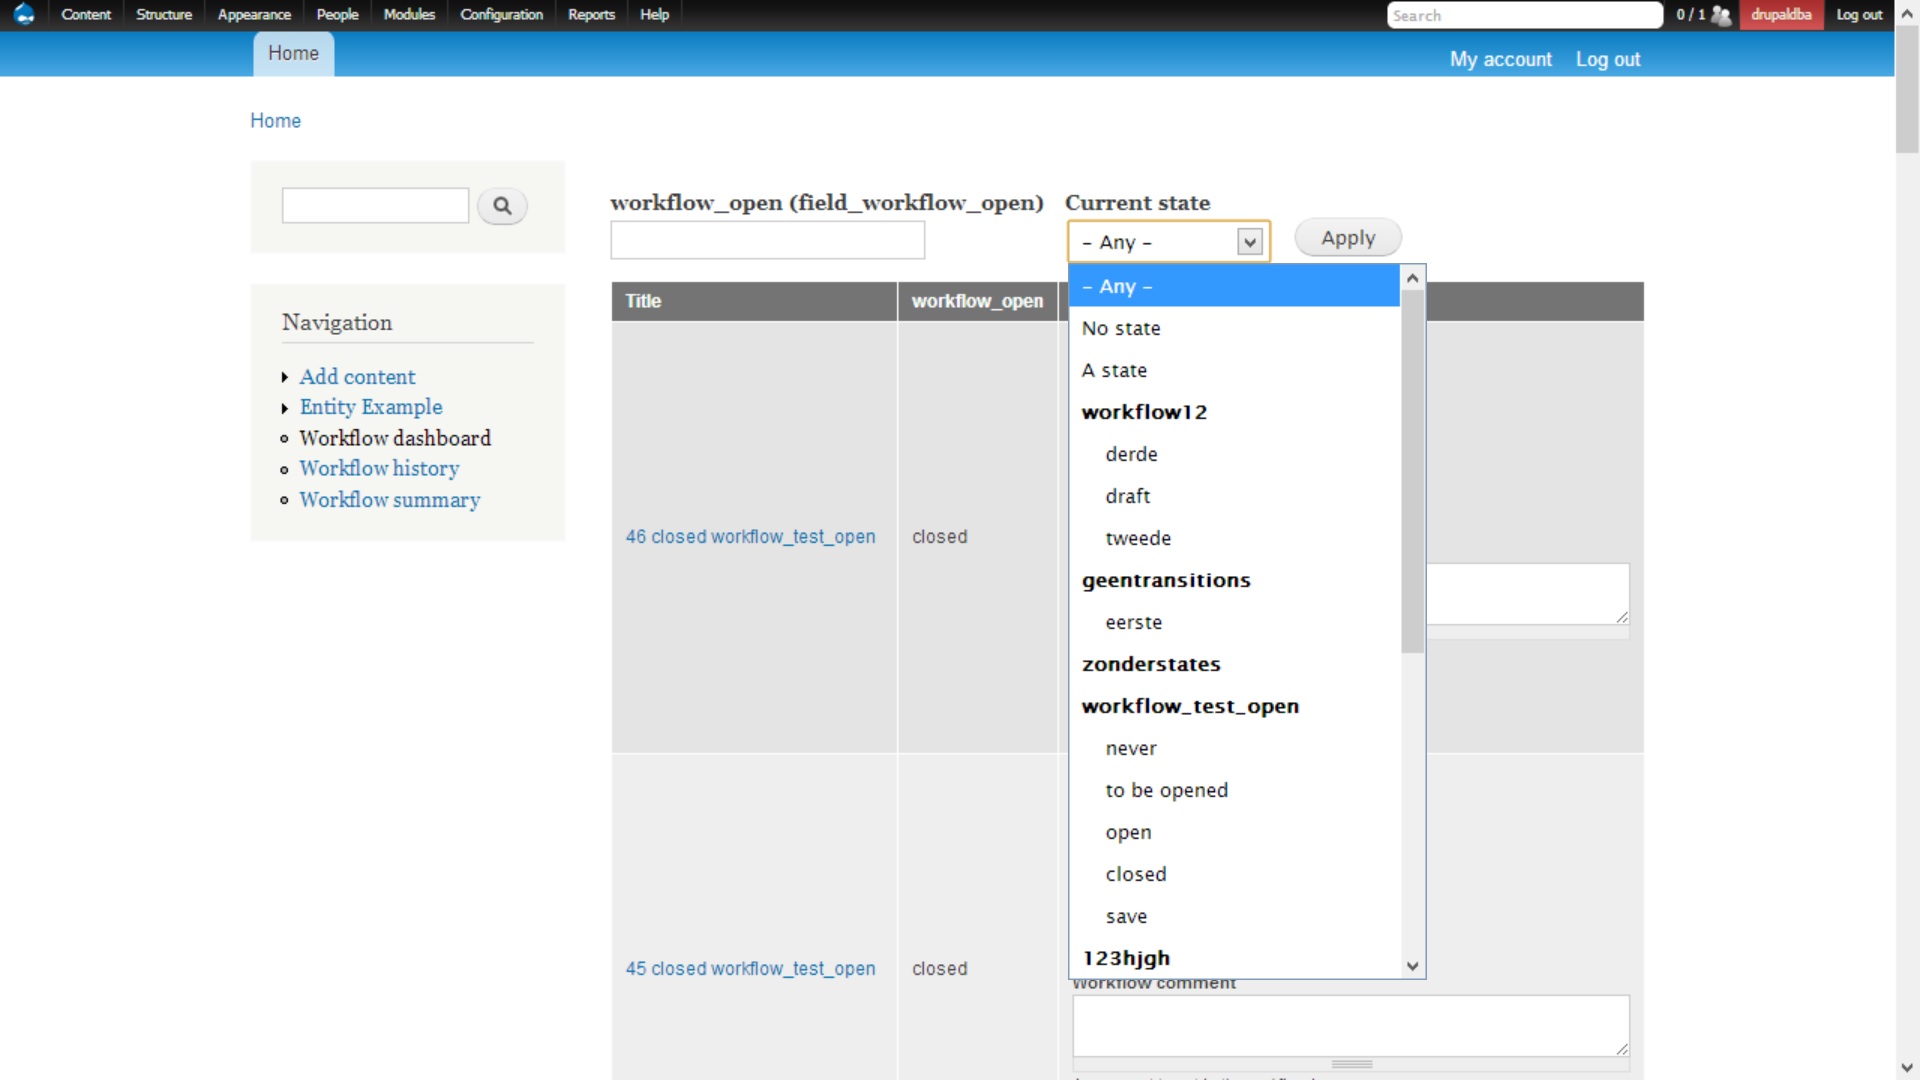
Task: Click the Apply button
Action: (1347, 237)
